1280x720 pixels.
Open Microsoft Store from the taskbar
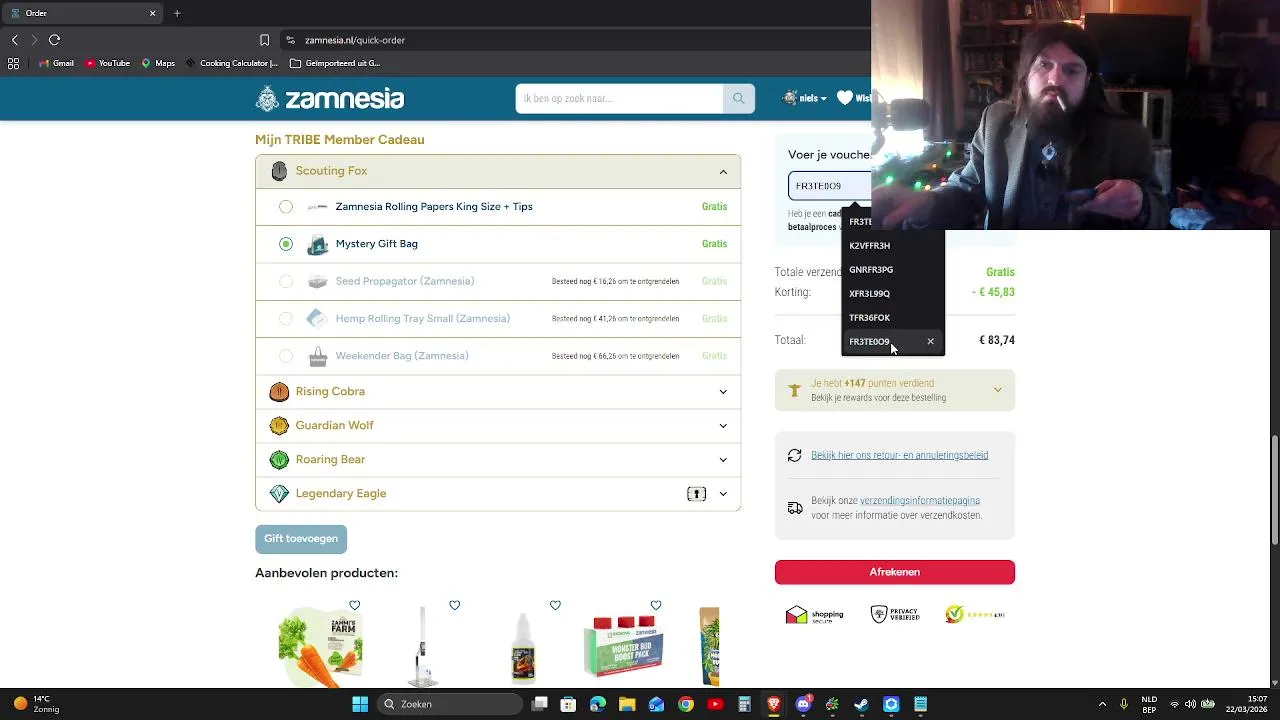tap(568, 704)
